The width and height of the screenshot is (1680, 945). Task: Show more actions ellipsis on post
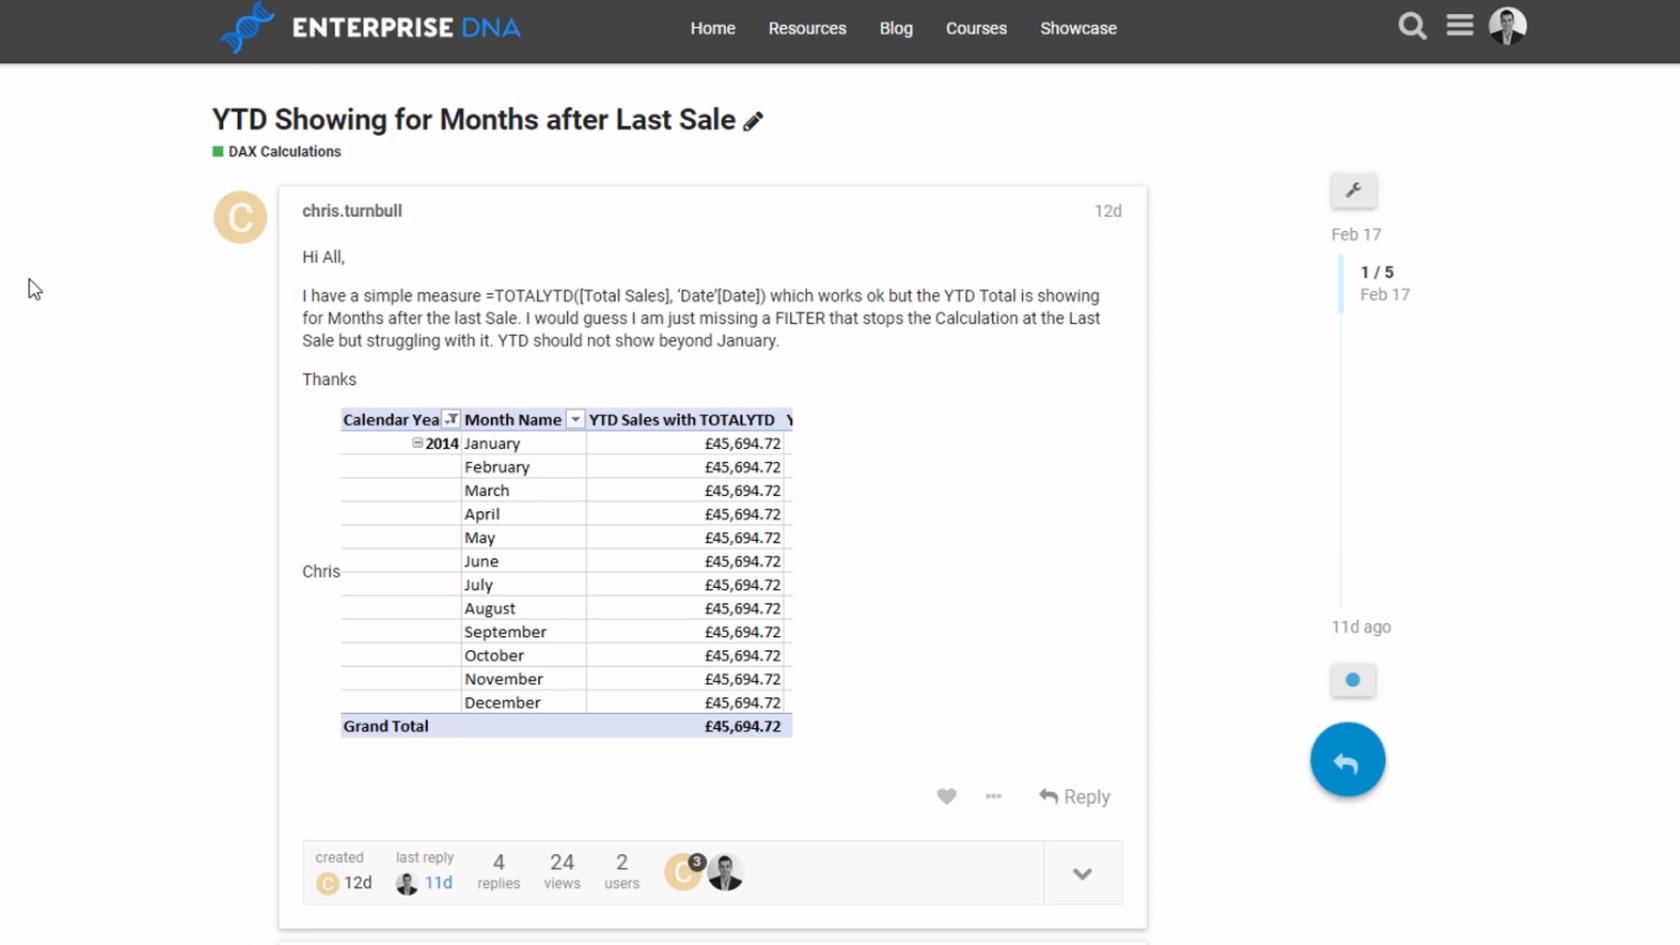993,797
